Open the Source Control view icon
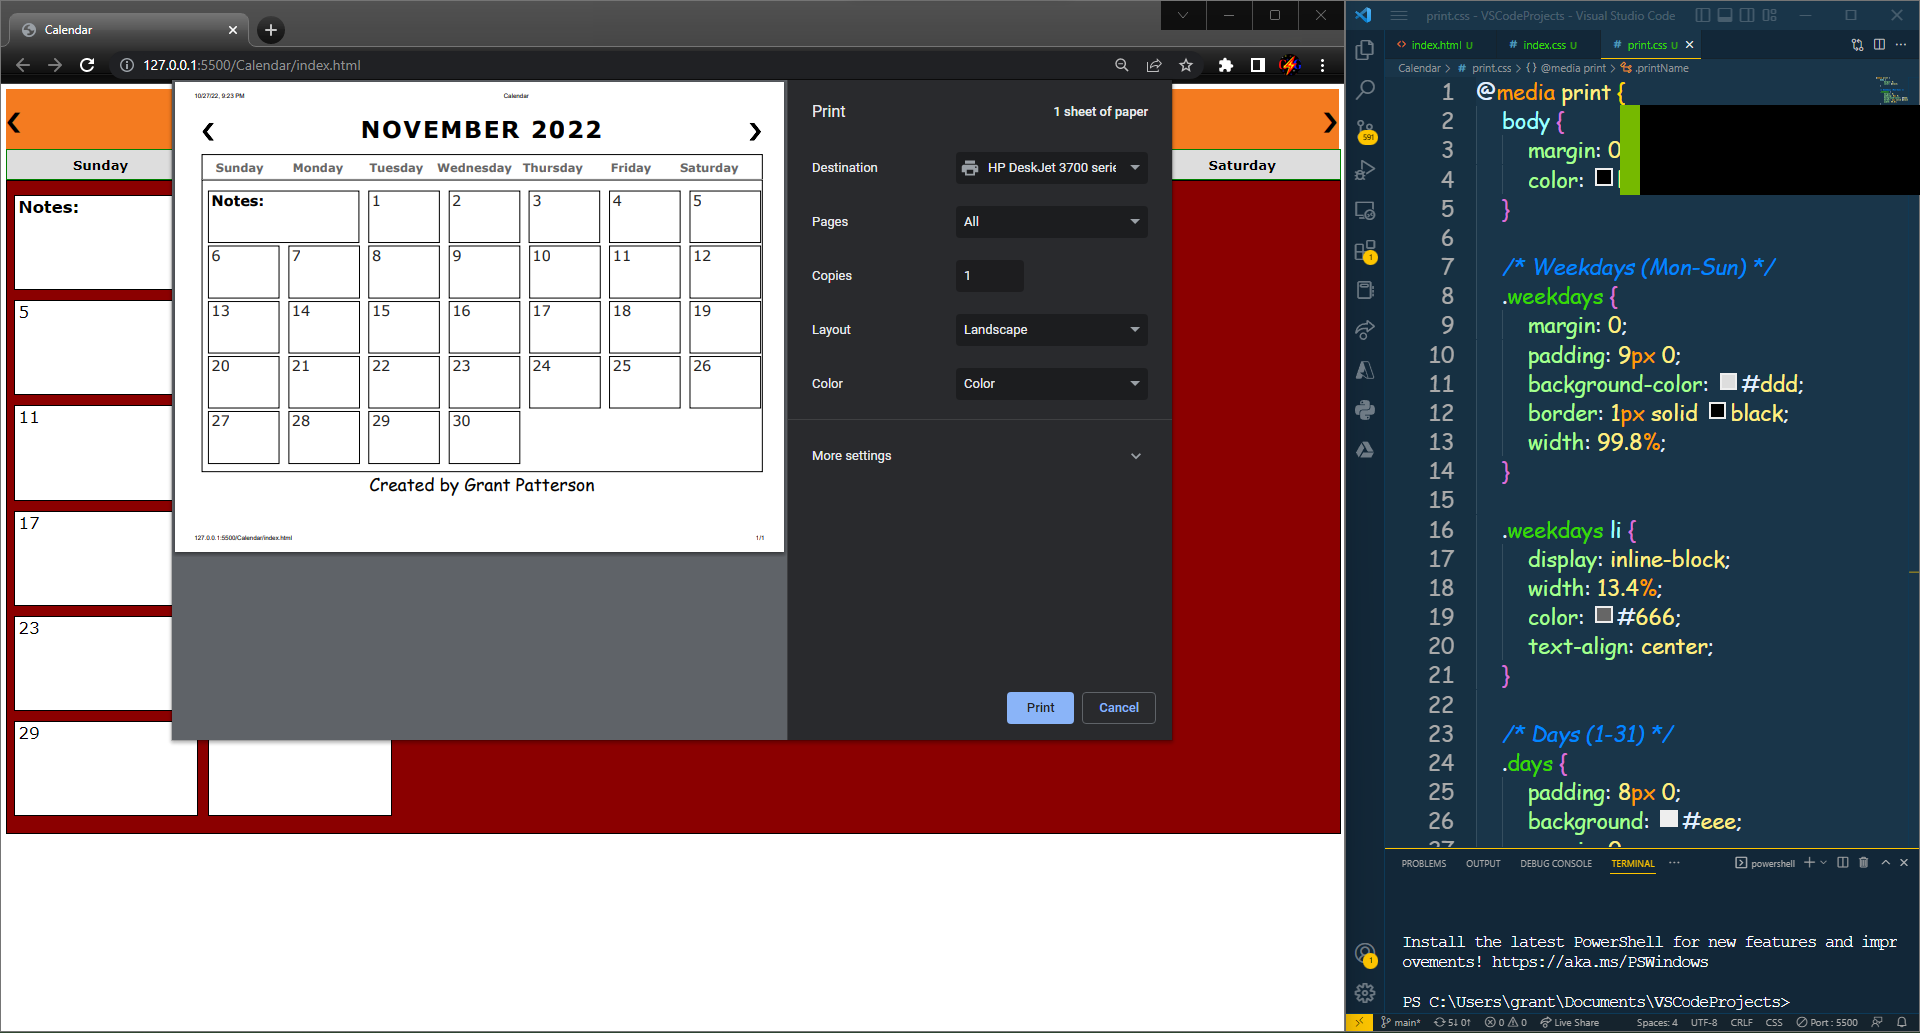Image resolution: width=1920 pixels, height=1033 pixels. click(x=1365, y=131)
